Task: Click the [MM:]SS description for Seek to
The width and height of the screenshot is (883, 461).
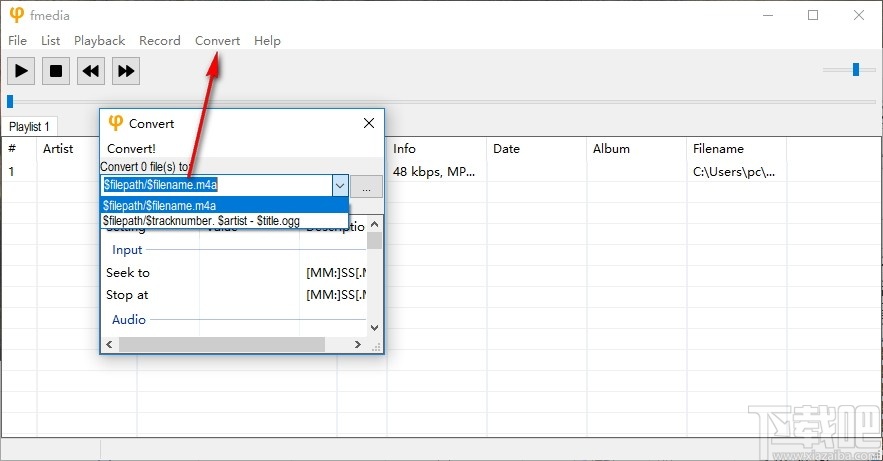Action: (336, 273)
